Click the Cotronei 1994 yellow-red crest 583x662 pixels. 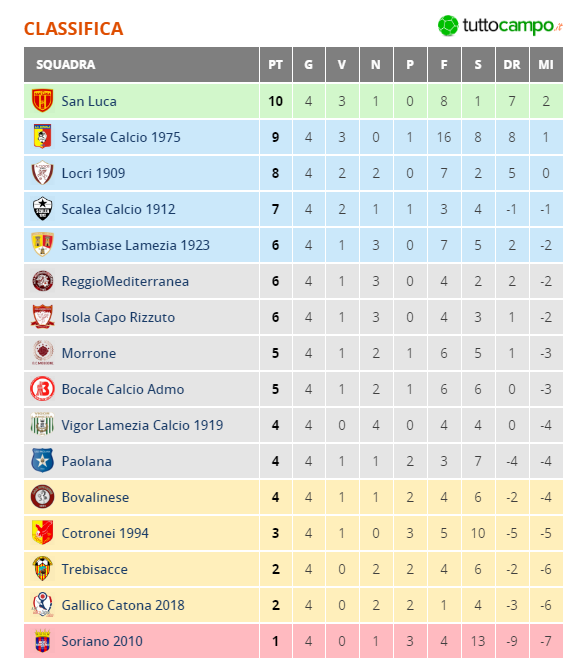[43, 533]
